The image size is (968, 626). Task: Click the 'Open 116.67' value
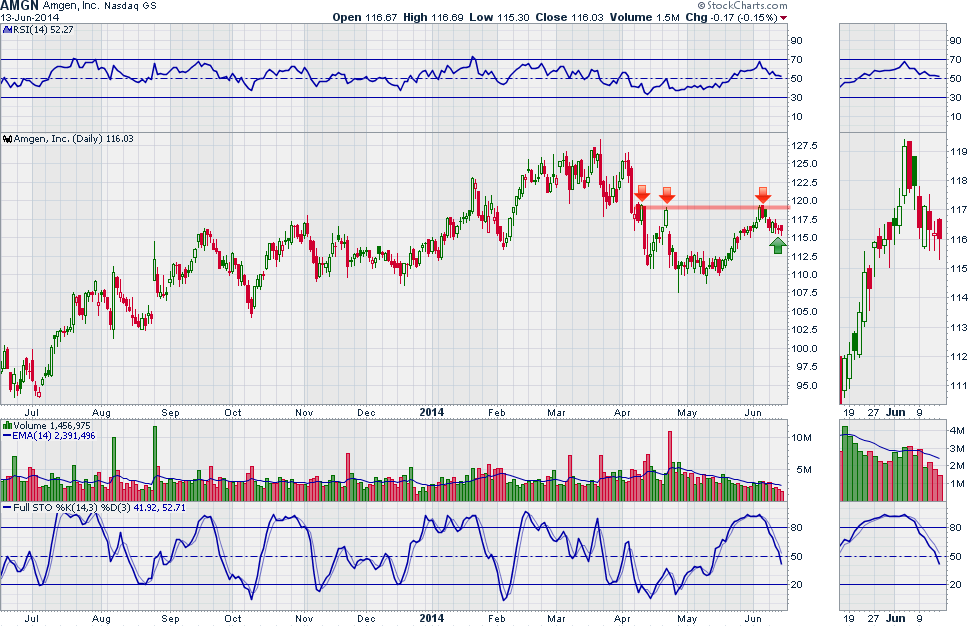(364, 17)
